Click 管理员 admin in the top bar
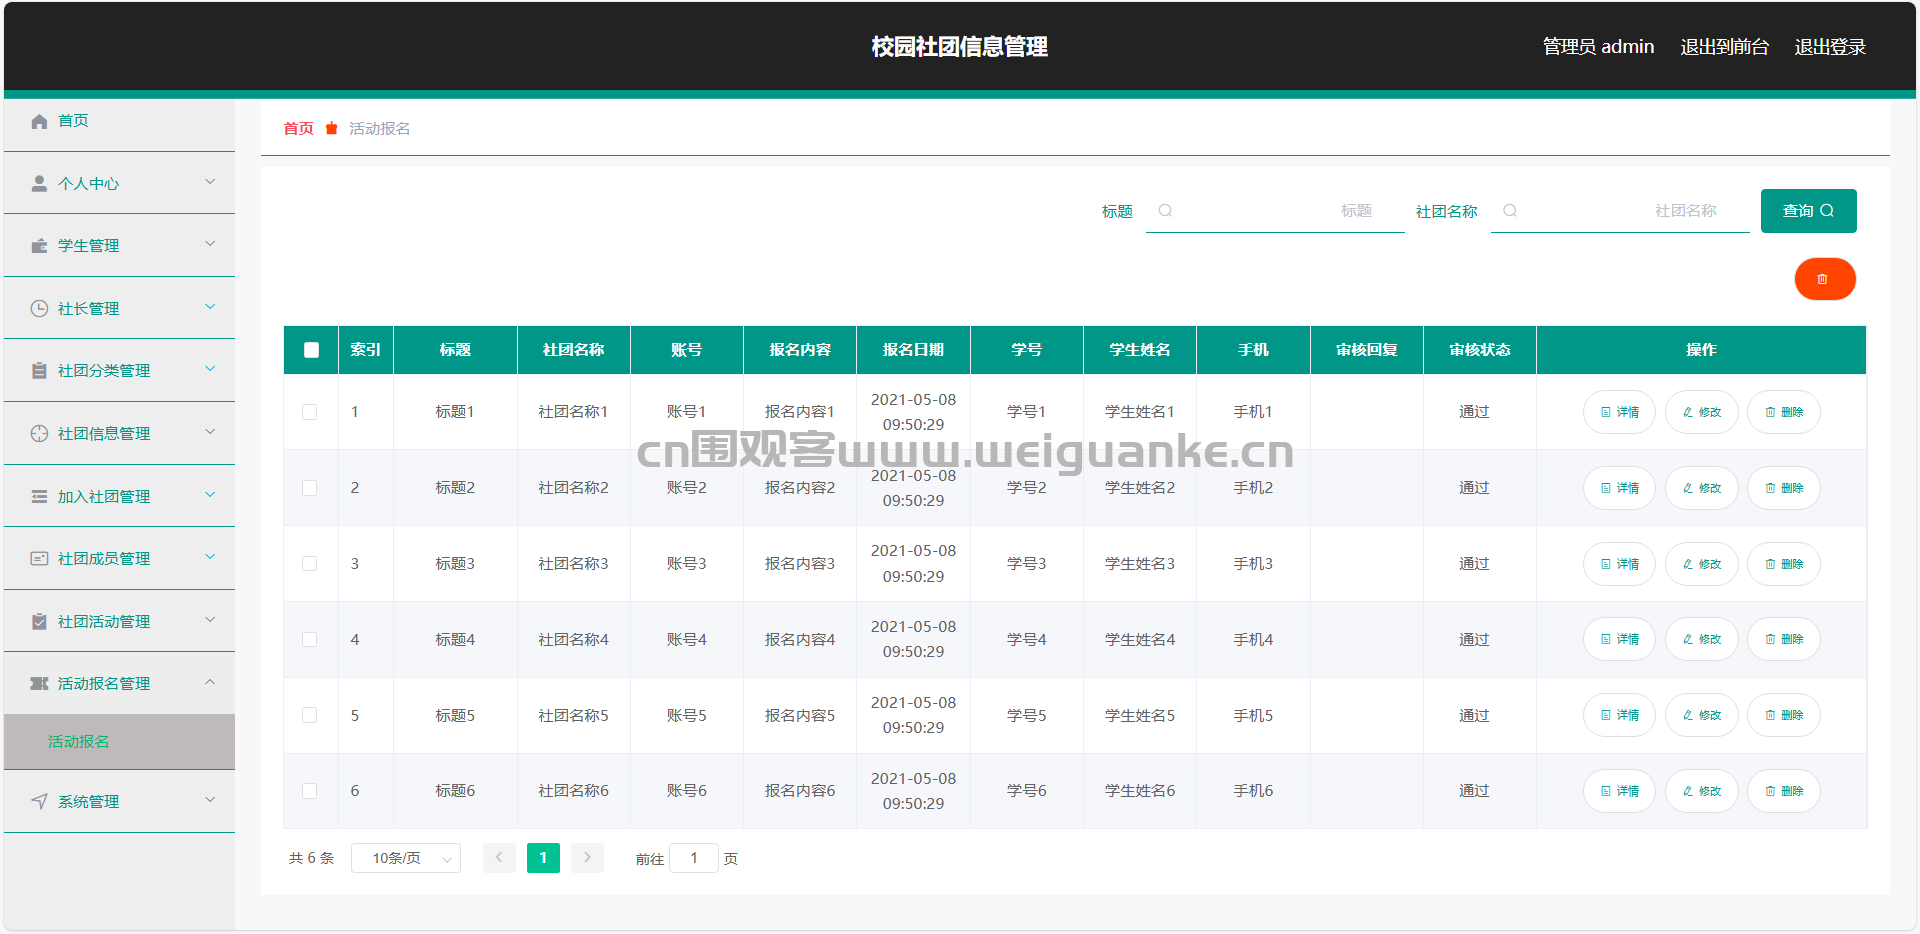 point(1598,47)
